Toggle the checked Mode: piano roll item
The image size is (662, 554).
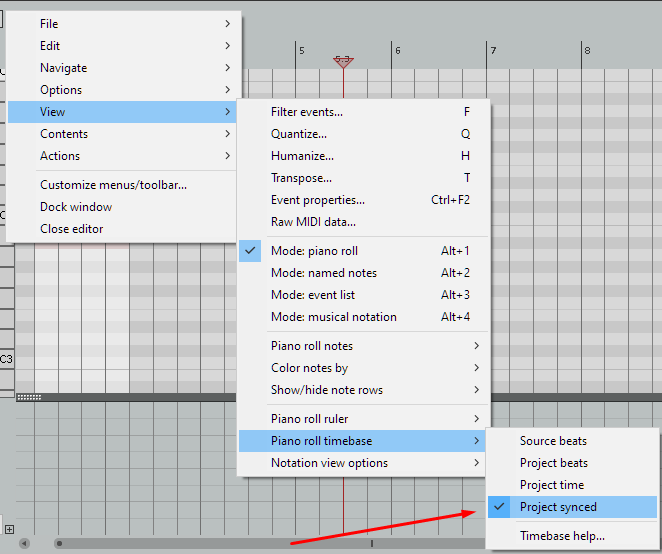[x=314, y=251]
